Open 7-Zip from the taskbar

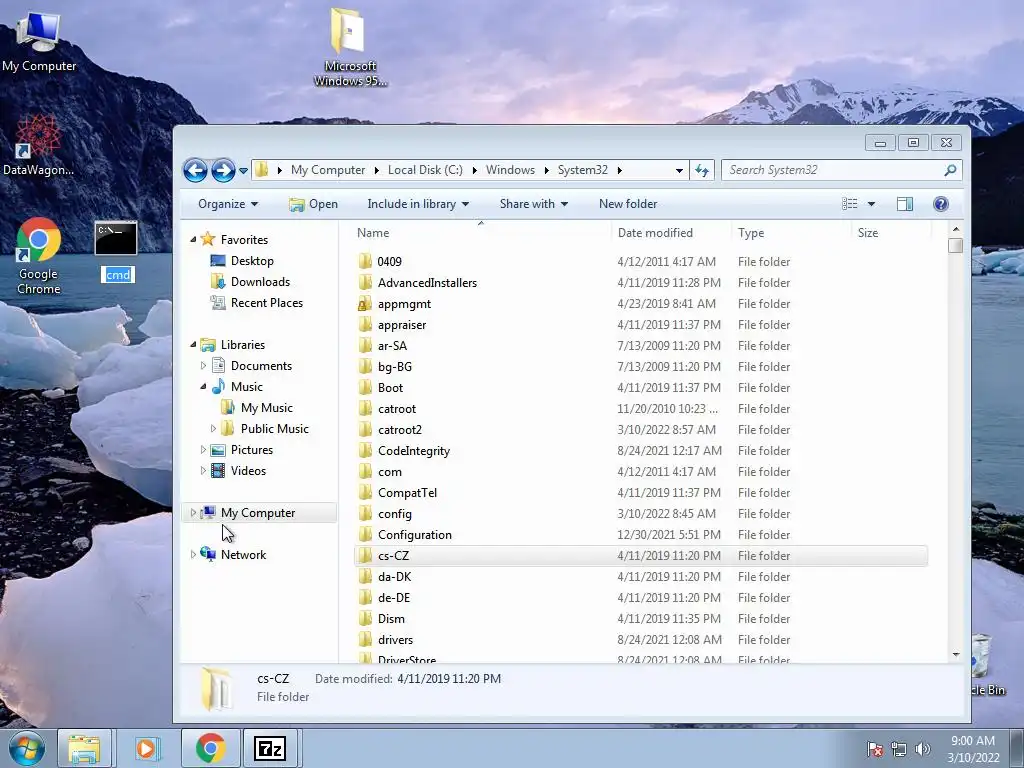pos(270,748)
